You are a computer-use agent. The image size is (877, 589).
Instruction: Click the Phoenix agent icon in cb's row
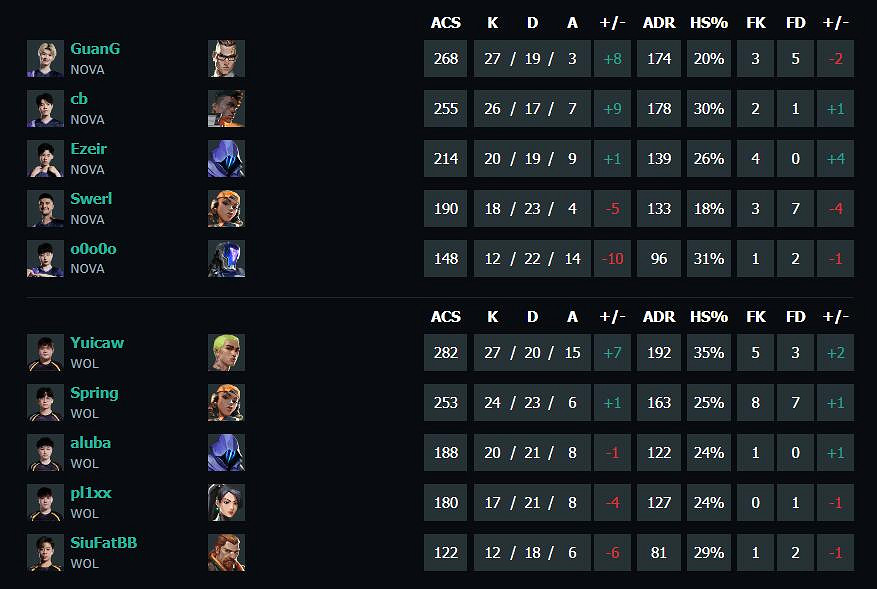pyautogui.click(x=226, y=108)
